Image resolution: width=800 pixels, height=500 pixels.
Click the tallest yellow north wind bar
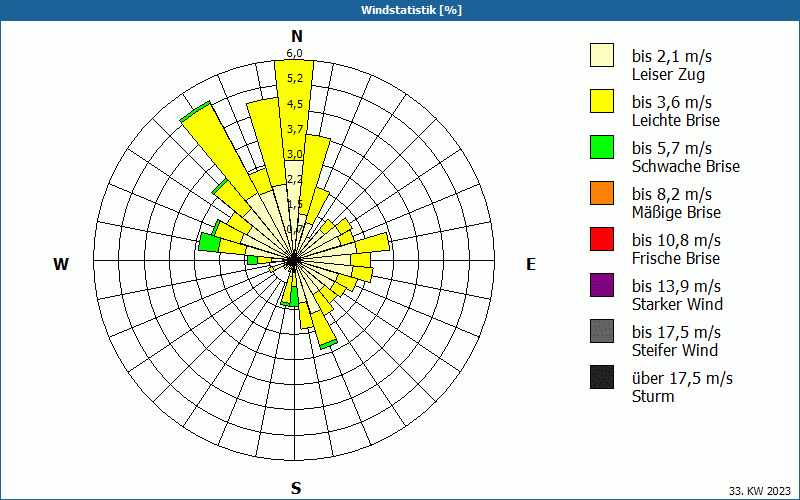[294, 112]
